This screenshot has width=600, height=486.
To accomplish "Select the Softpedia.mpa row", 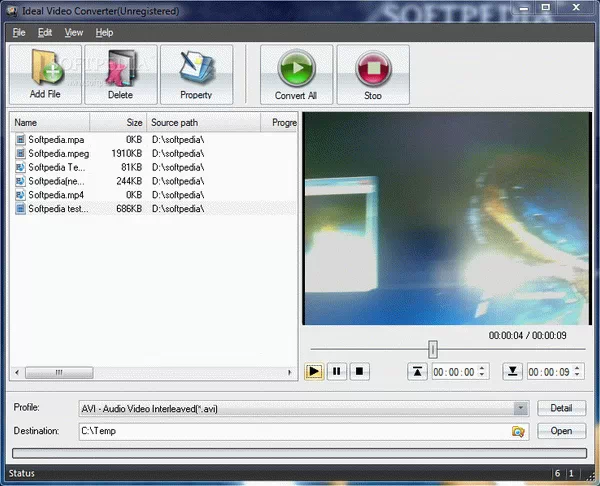I will (x=154, y=139).
